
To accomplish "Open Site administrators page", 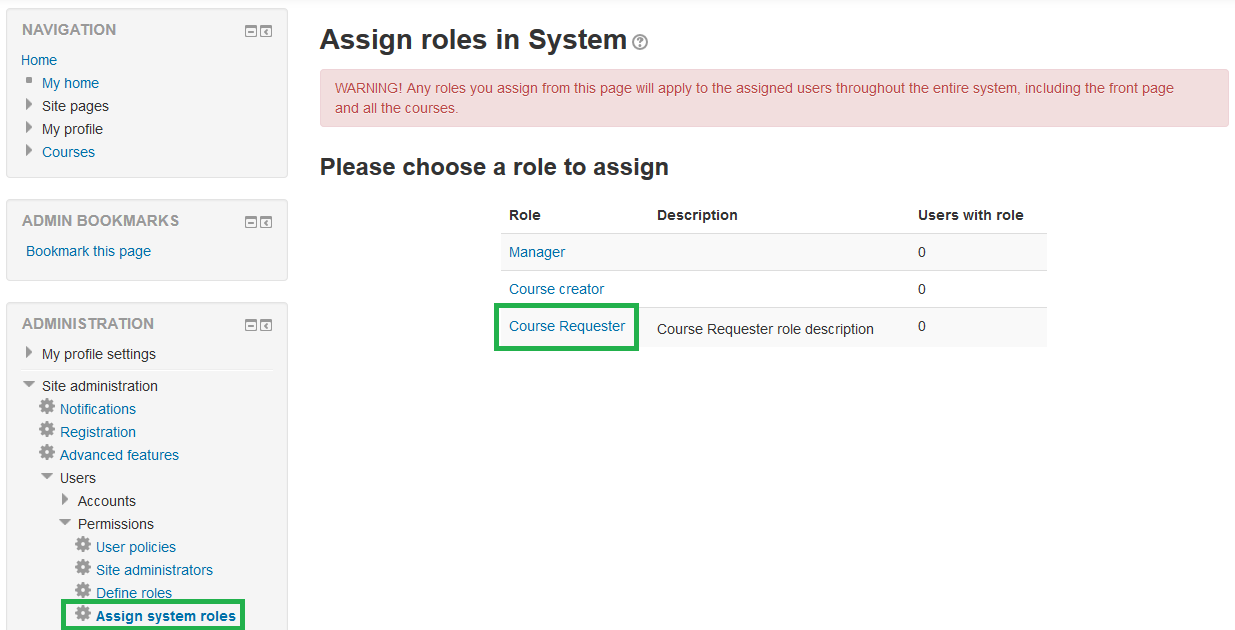I will point(154,570).
